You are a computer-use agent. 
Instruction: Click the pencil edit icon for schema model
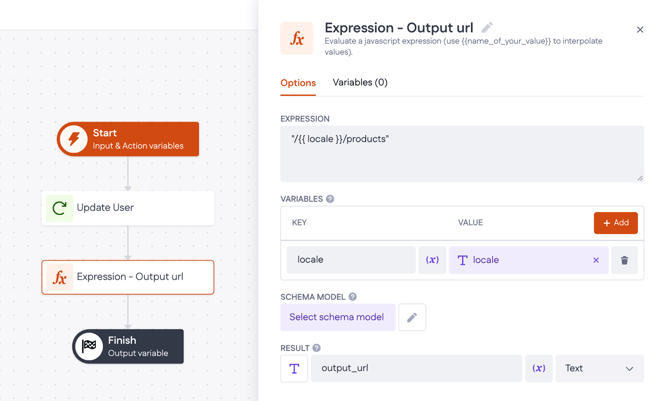[x=412, y=318]
